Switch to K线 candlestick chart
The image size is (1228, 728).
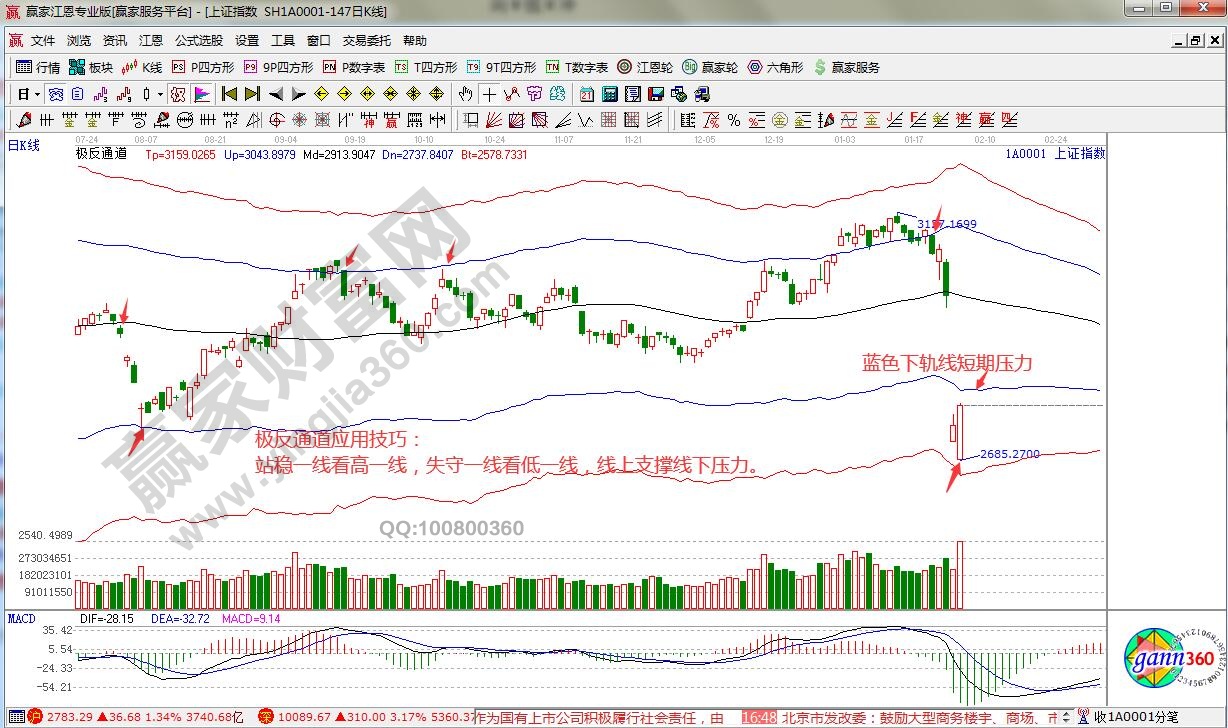[x=142, y=67]
